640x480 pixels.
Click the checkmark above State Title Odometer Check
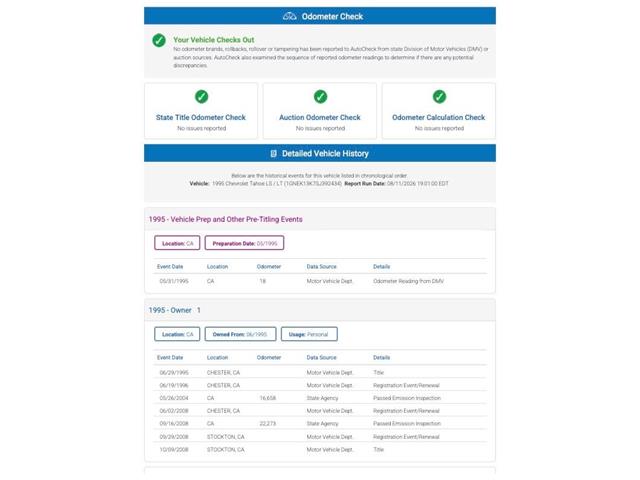(201, 97)
